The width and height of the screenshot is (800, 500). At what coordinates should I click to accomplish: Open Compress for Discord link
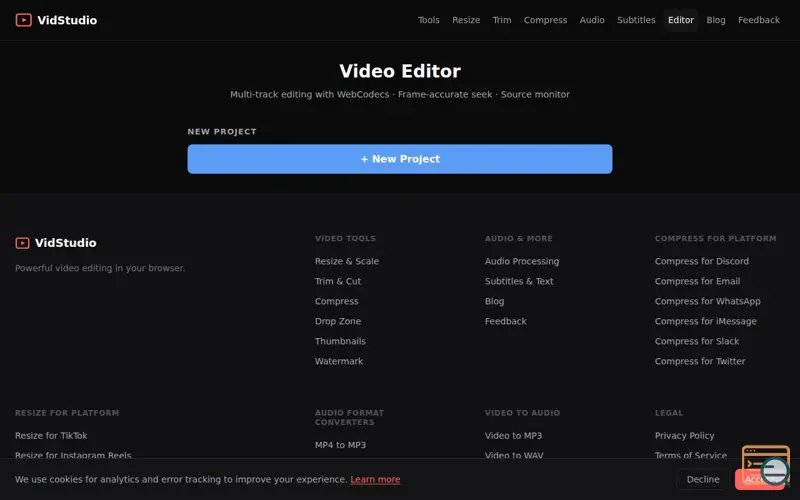point(702,261)
